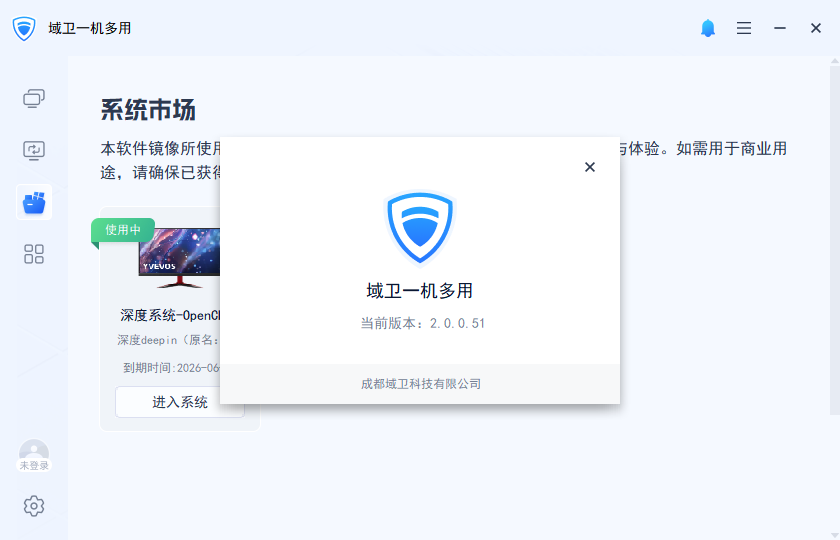The width and height of the screenshot is (840, 540).
Task: Click the notification bell icon
Action: 708,28
